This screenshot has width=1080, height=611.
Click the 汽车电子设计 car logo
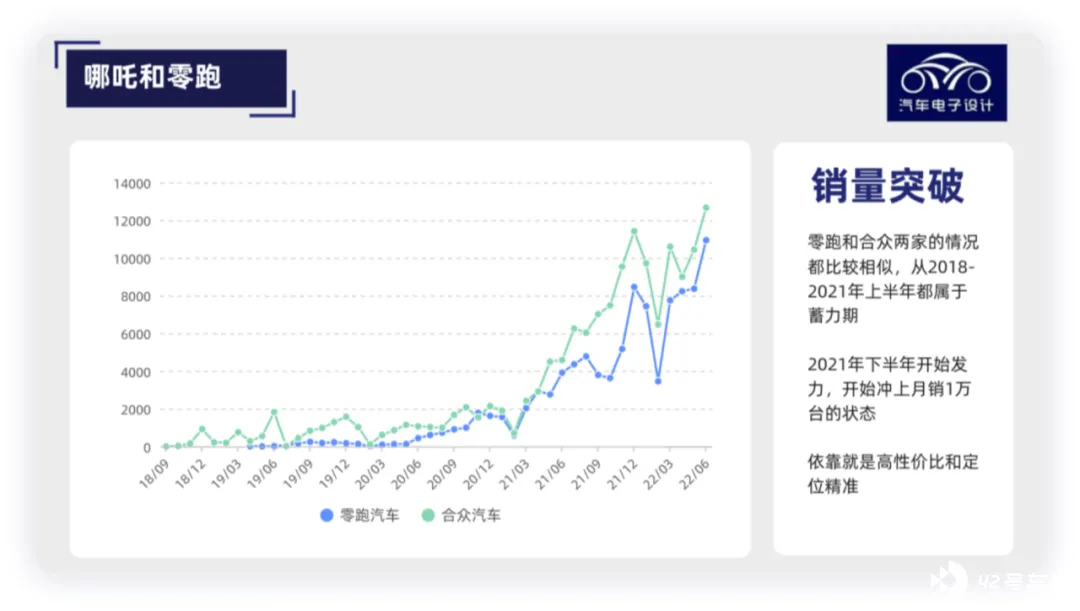point(946,83)
